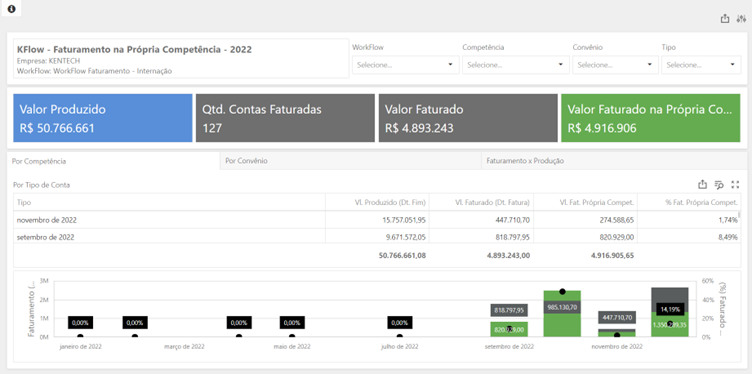Viewport: 752px width, 374px height.
Task: Click the green Valor Faturado na Própria card
Action: (x=651, y=118)
